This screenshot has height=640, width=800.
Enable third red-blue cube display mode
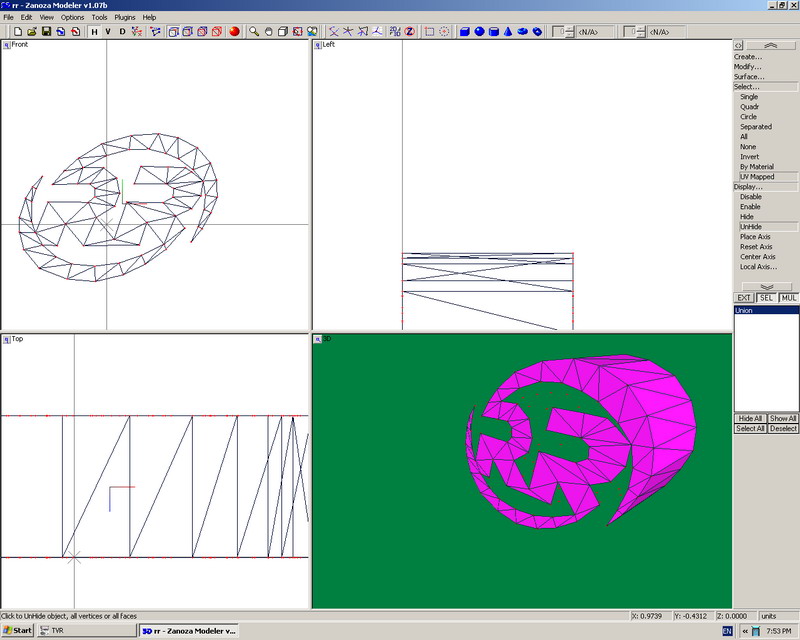[x=202, y=32]
